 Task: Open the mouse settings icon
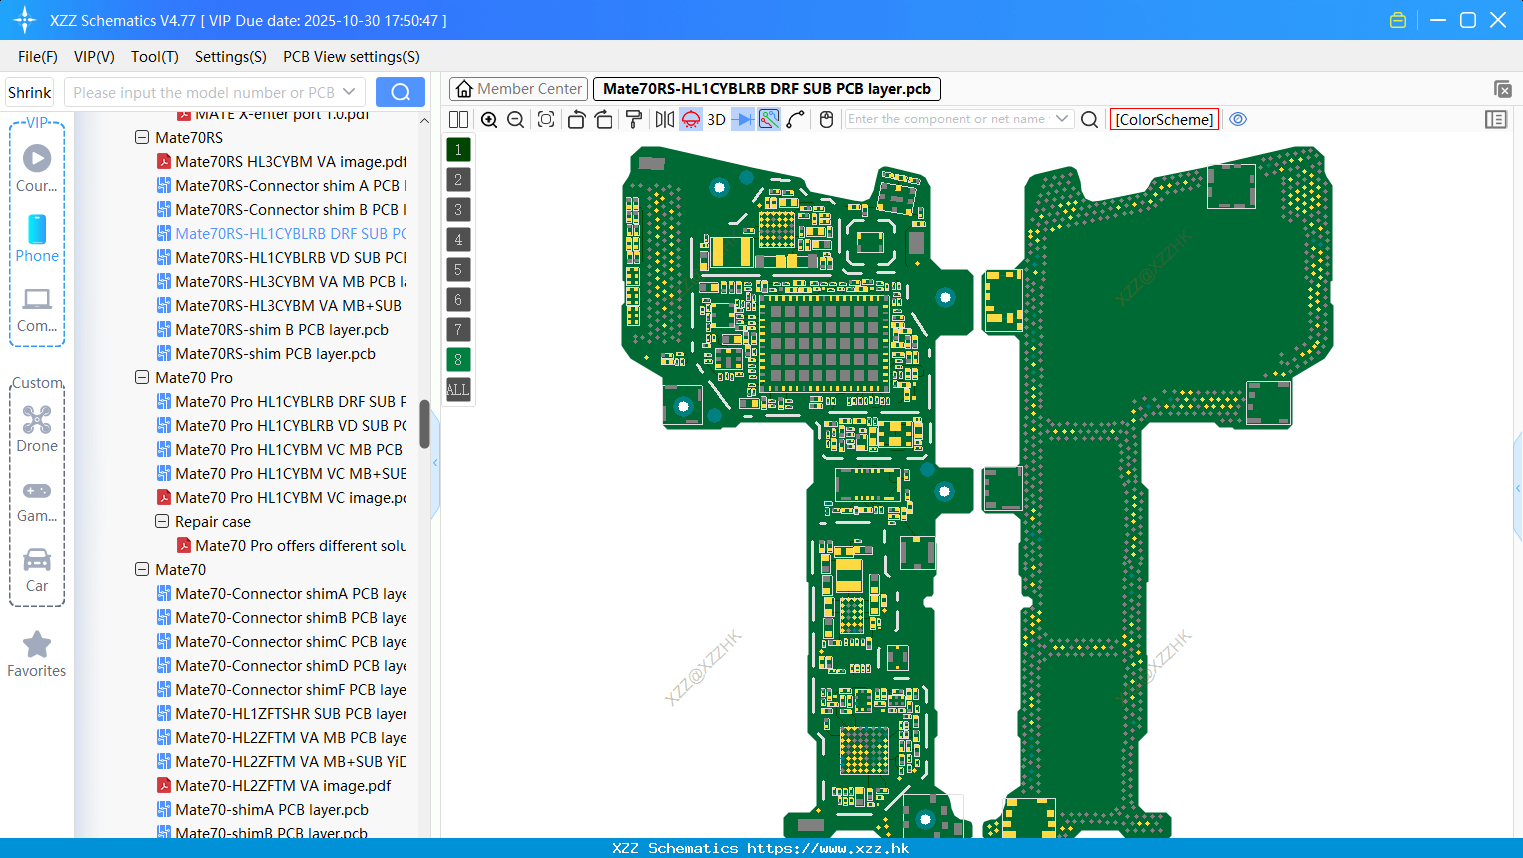[826, 119]
